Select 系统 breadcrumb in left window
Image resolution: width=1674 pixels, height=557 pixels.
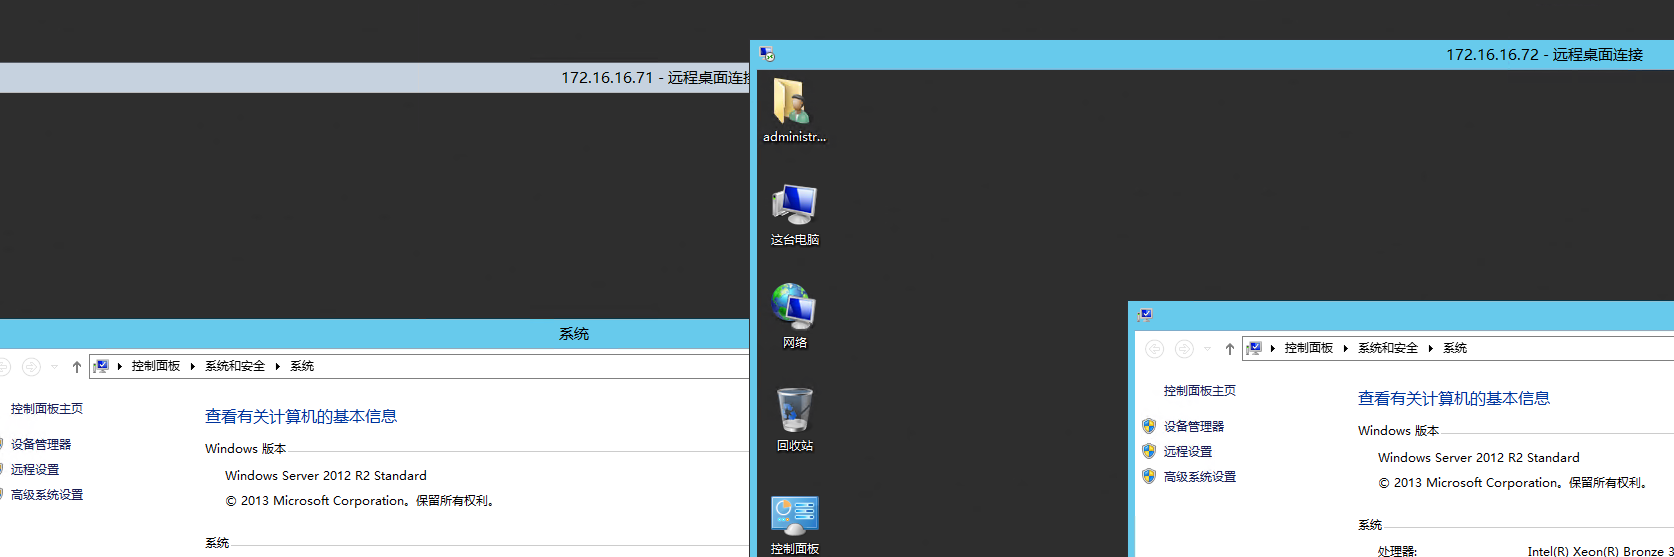point(302,366)
